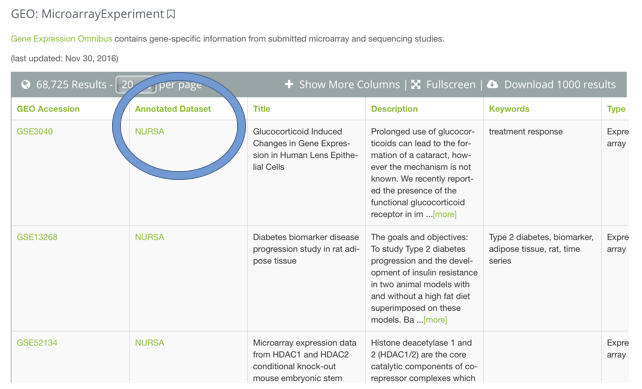Click Show More Columns
642x389 pixels.
(349, 84)
